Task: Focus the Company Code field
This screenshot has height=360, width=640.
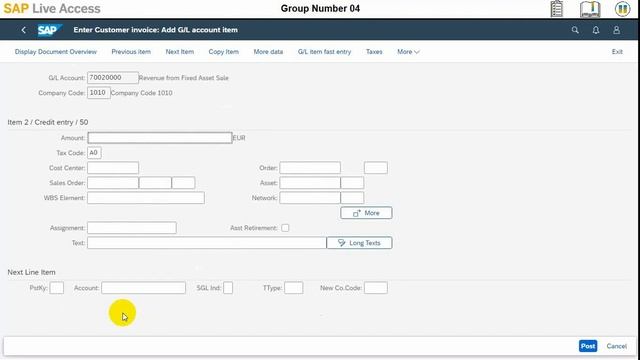Action: (x=99, y=93)
